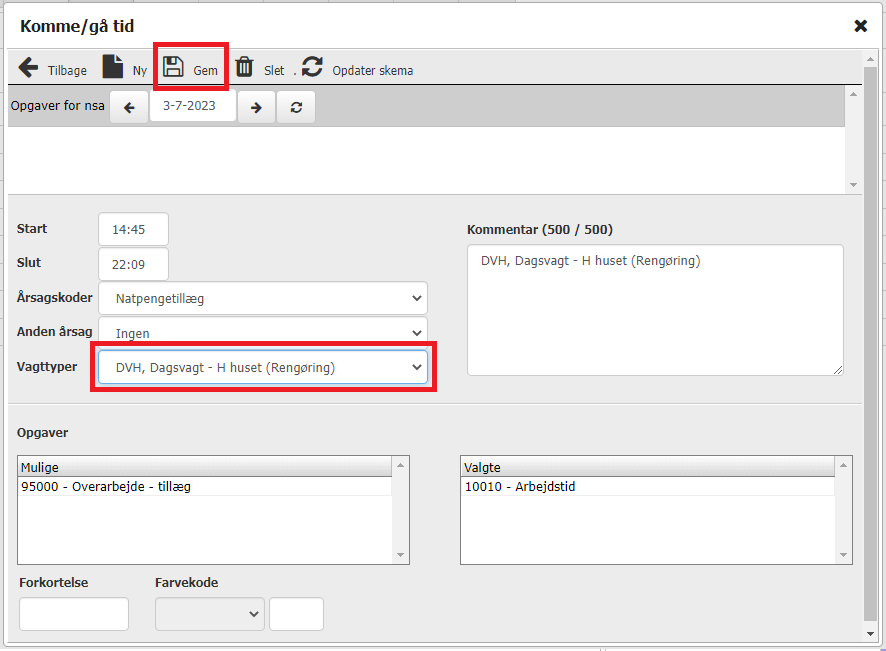Close the Komme/gå tid dialog

pos(860,26)
